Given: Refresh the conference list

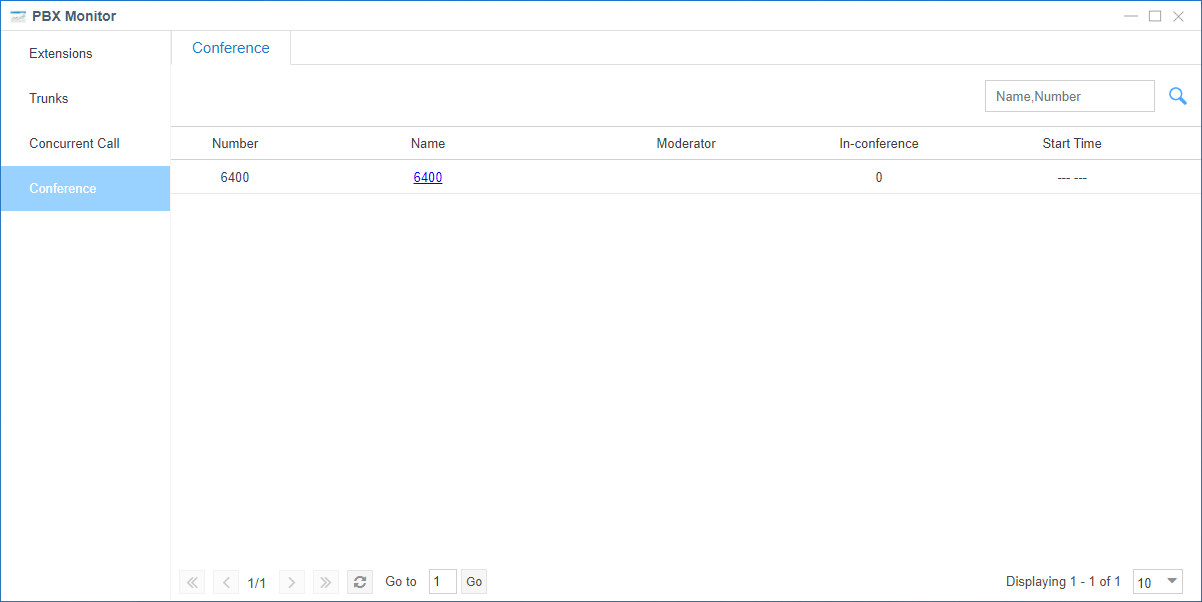Looking at the screenshot, I should (360, 582).
